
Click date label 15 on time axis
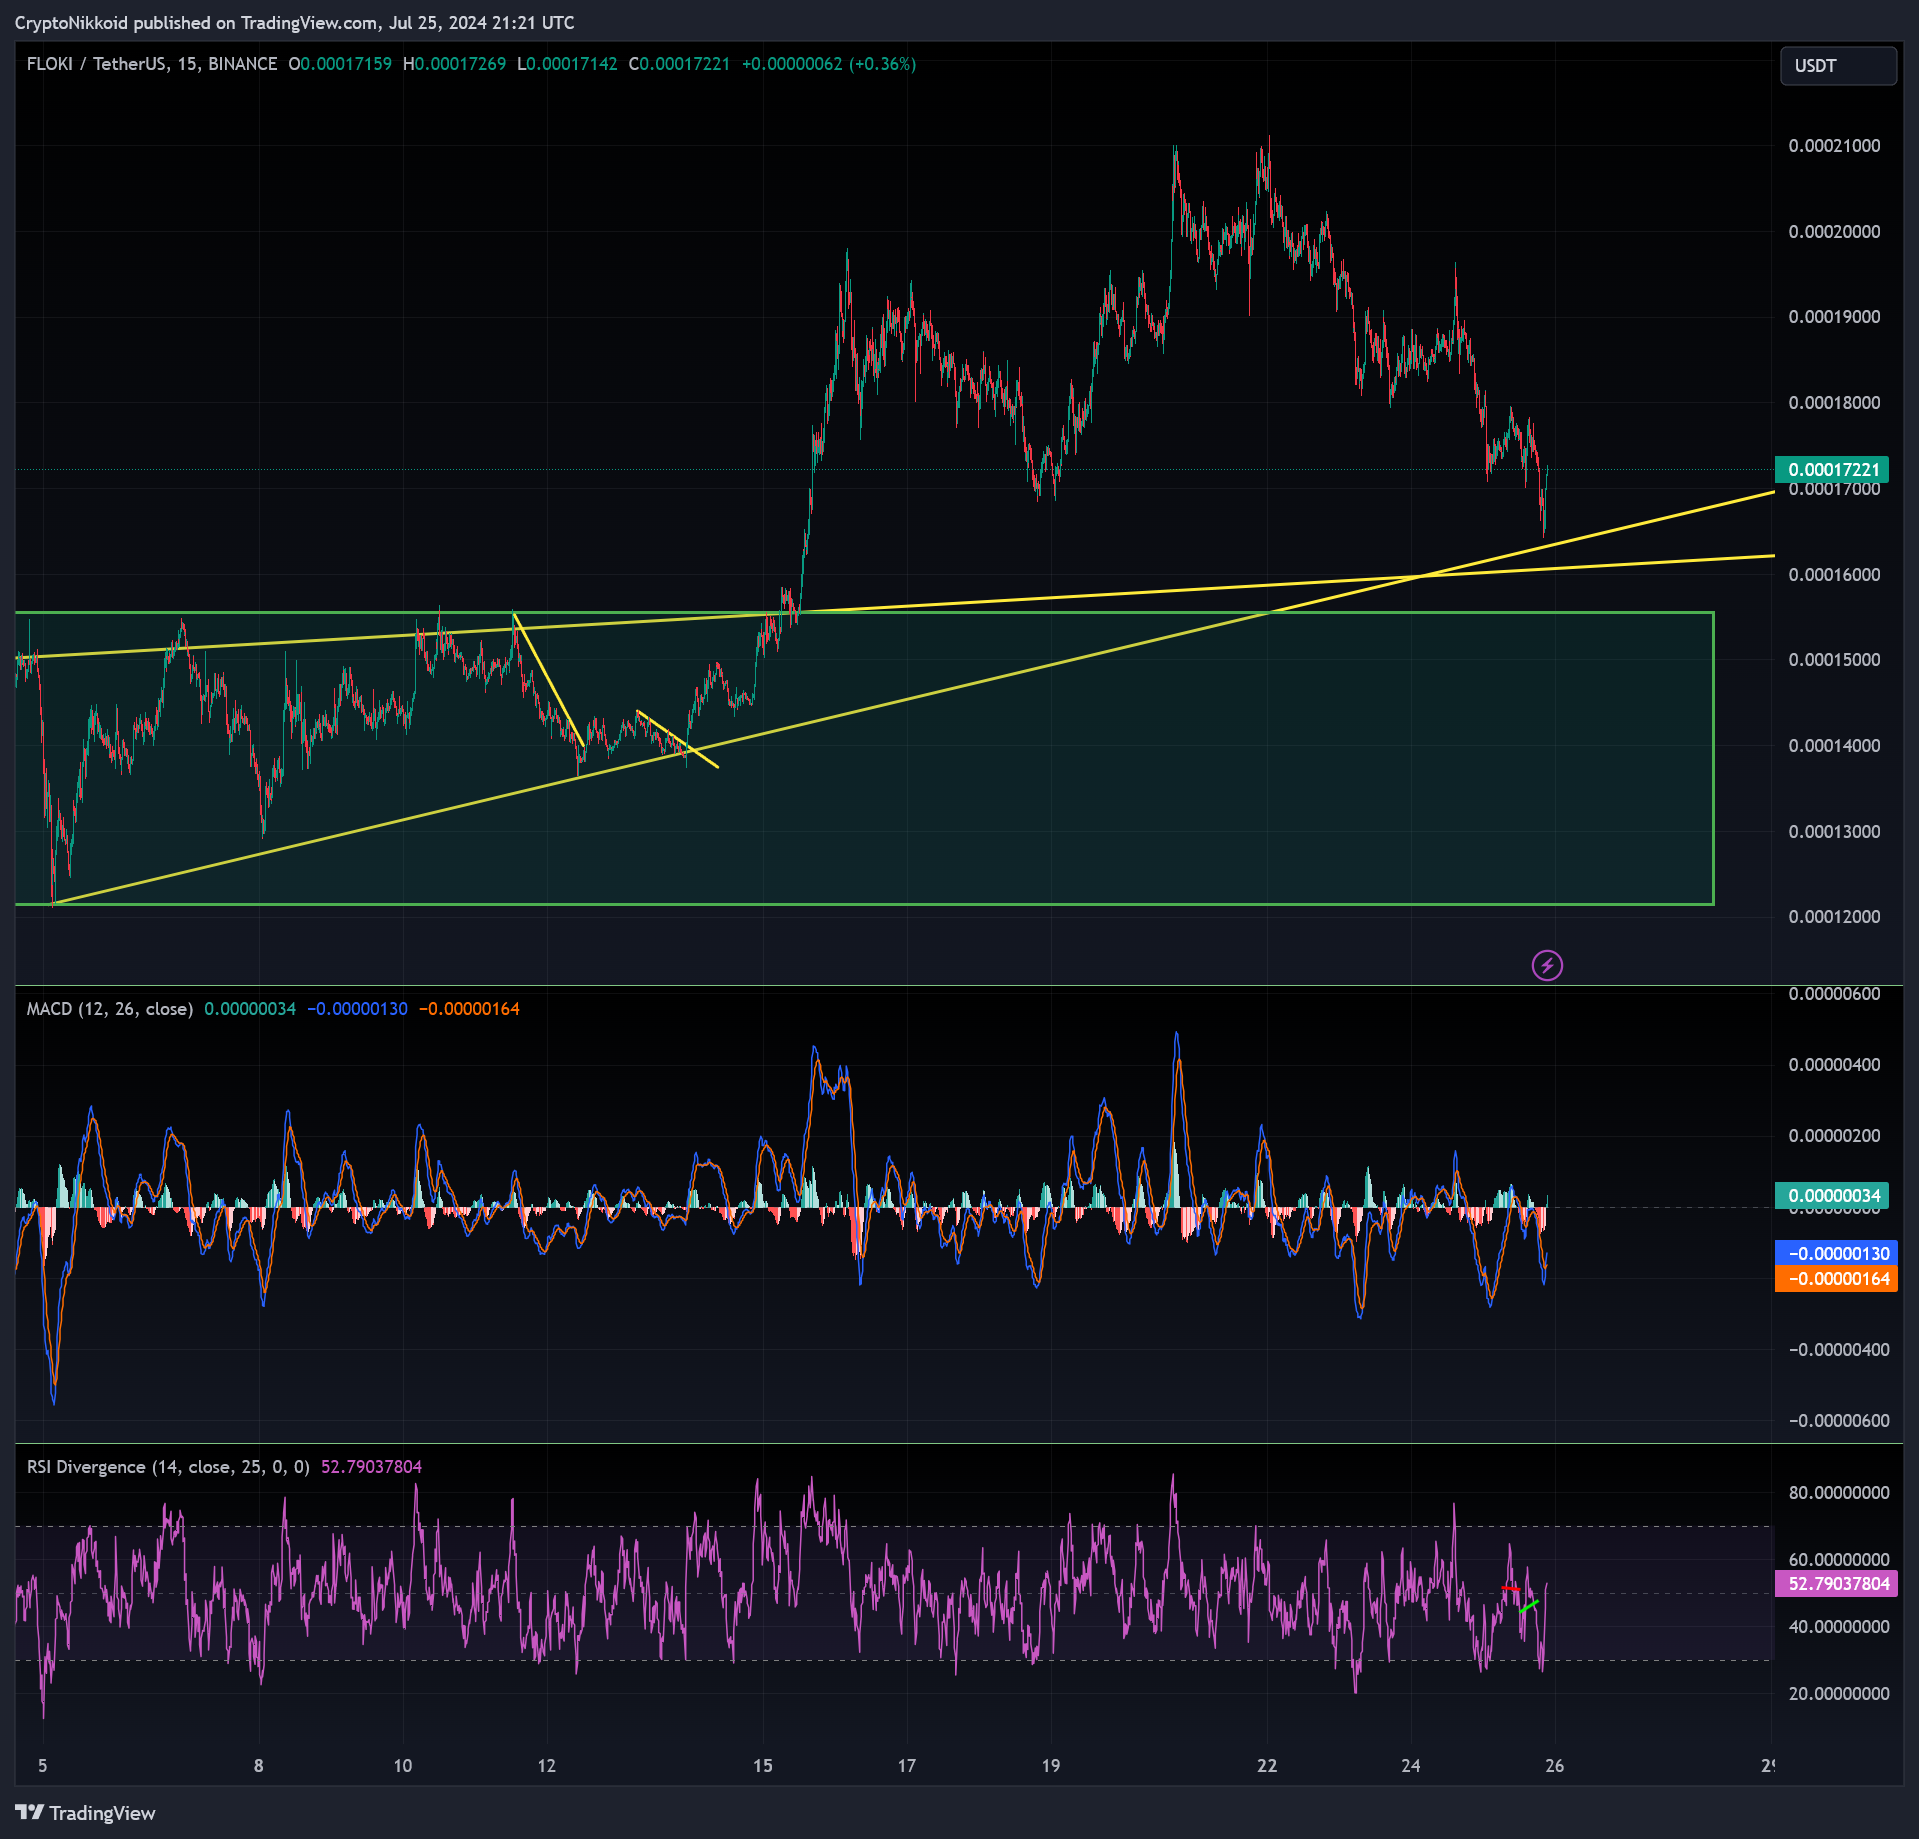click(x=763, y=1766)
